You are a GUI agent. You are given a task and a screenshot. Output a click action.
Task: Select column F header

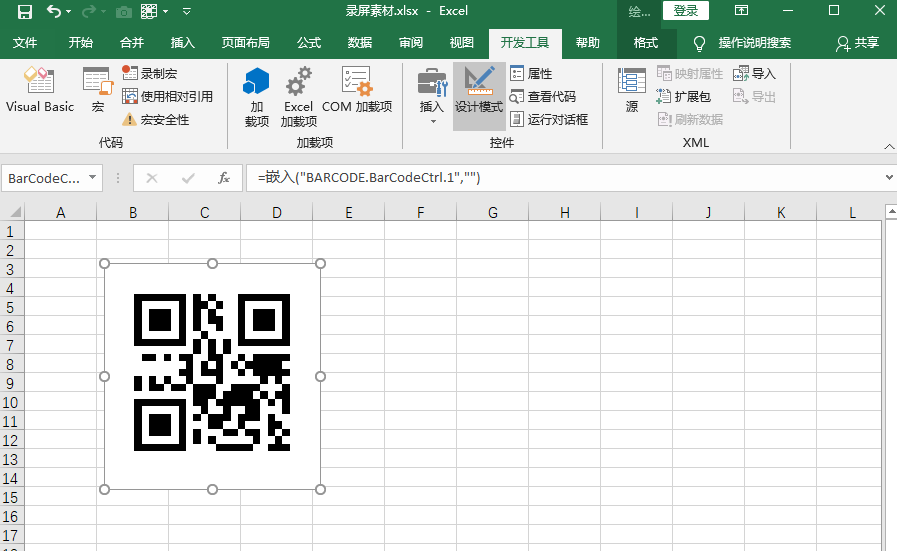420,213
